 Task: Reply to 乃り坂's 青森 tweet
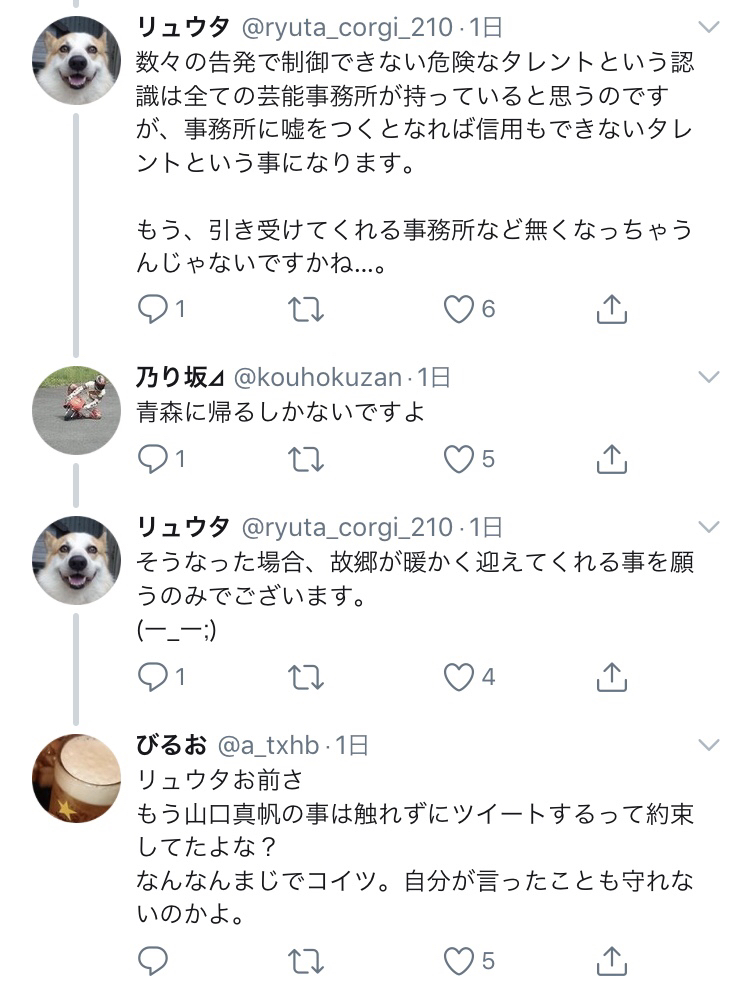(152, 459)
